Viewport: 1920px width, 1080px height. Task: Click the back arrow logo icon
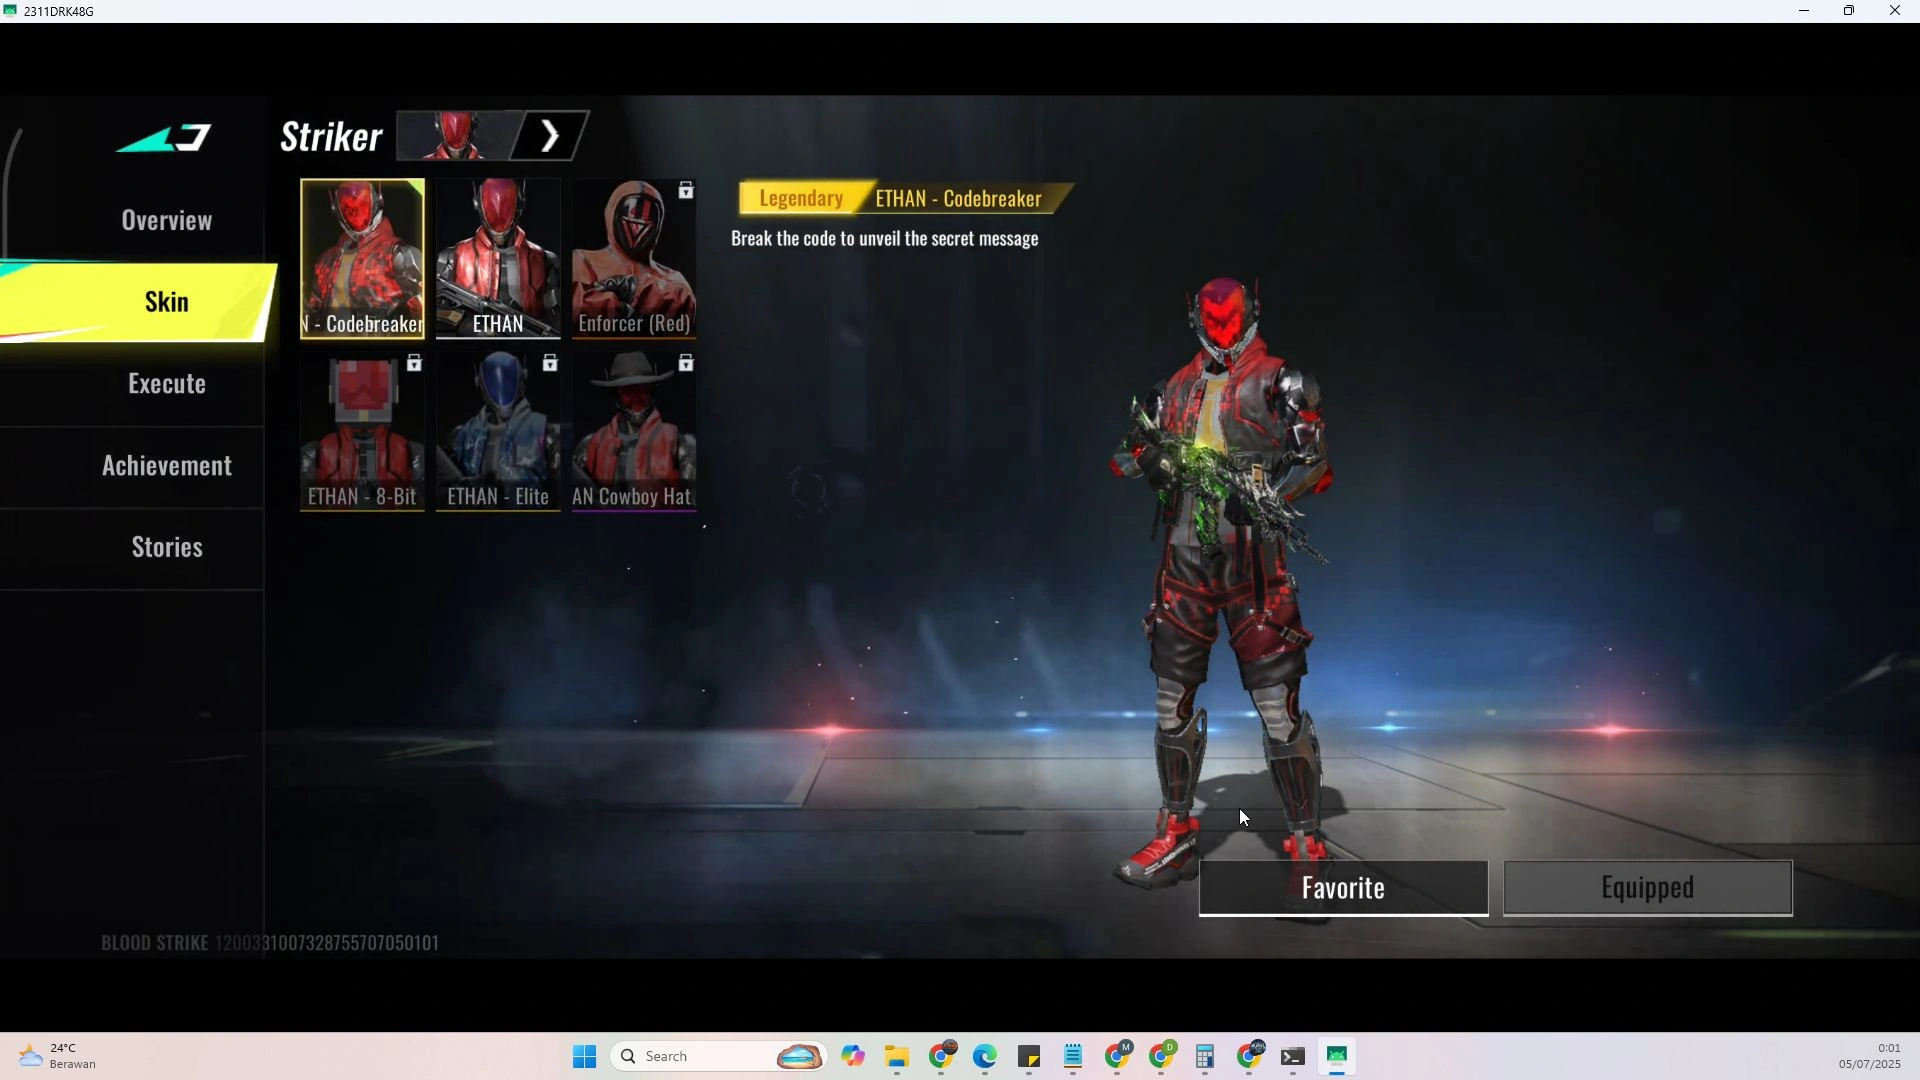(x=165, y=138)
